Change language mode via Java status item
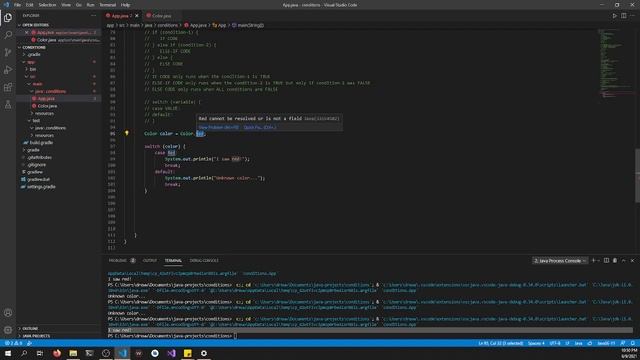The height and width of the screenshot is (360, 640). (x=578, y=343)
